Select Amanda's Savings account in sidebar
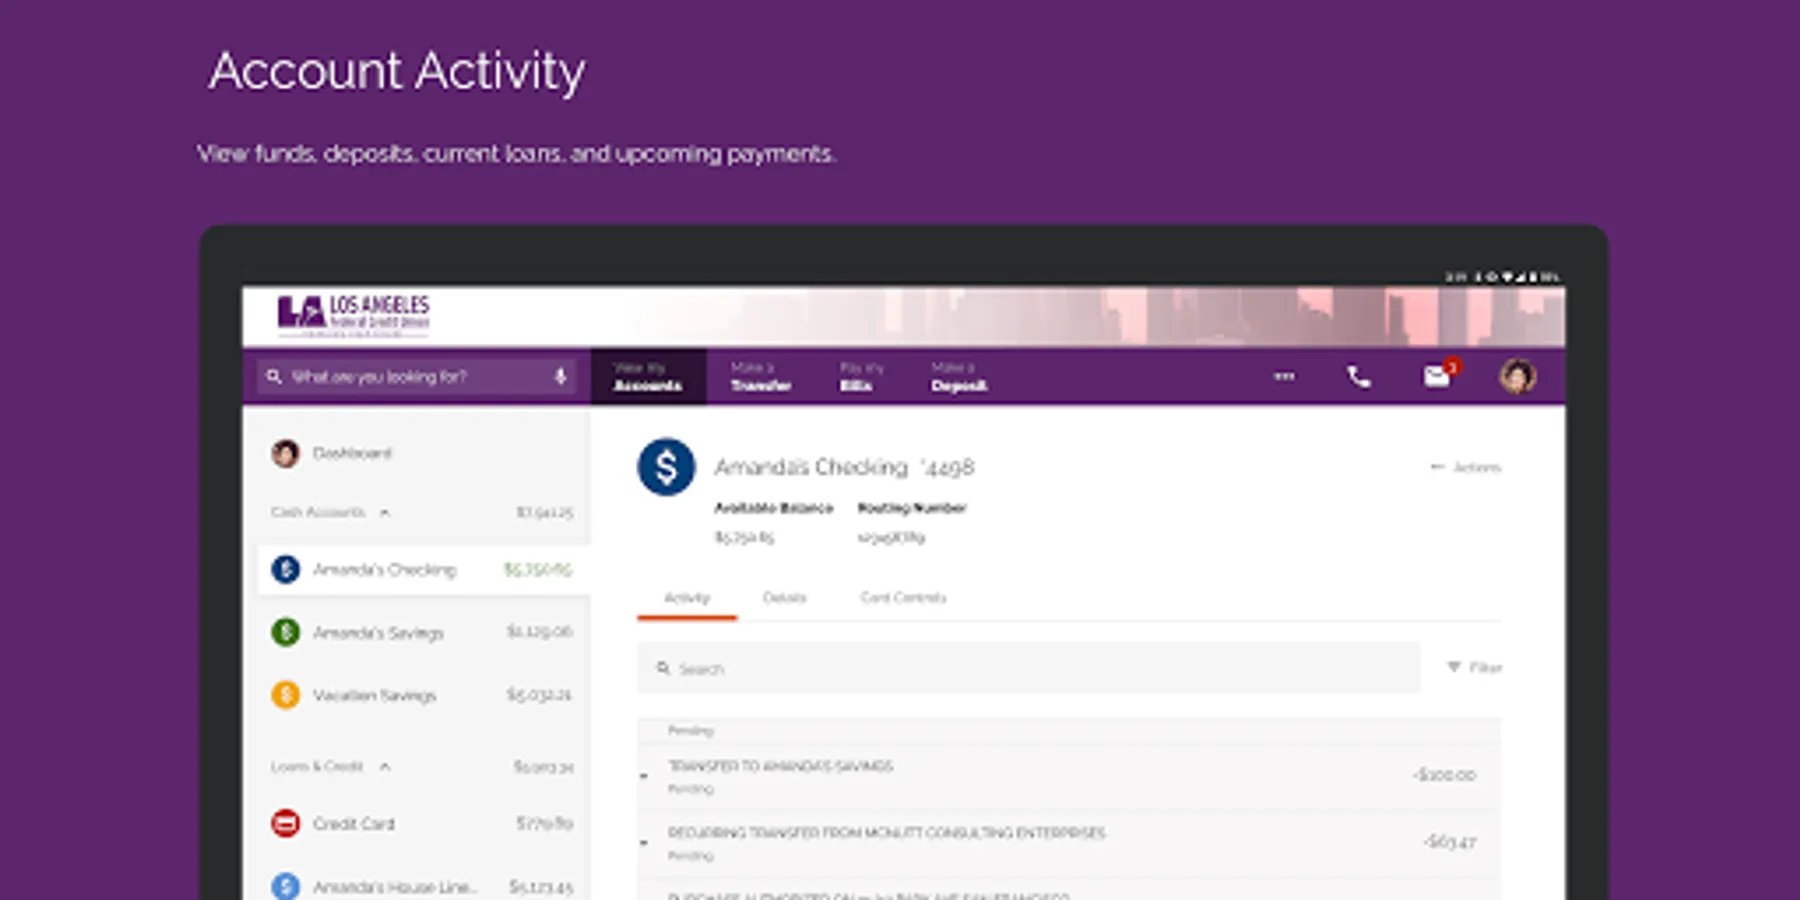 (x=423, y=632)
